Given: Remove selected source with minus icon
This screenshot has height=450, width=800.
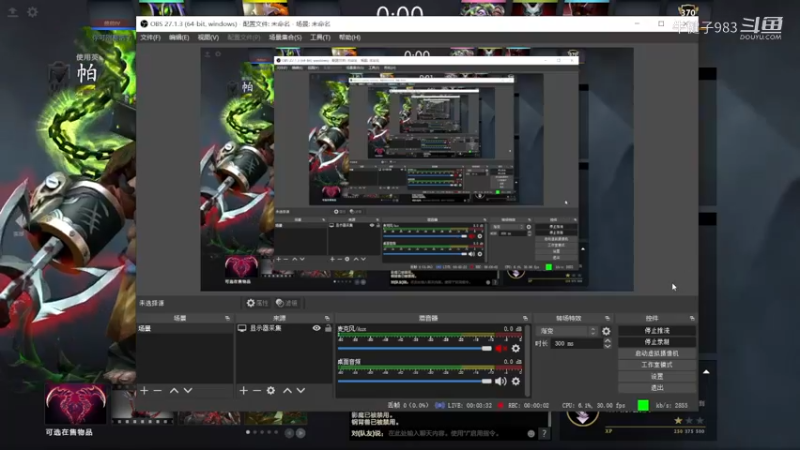Looking at the screenshot, I should pos(257,390).
